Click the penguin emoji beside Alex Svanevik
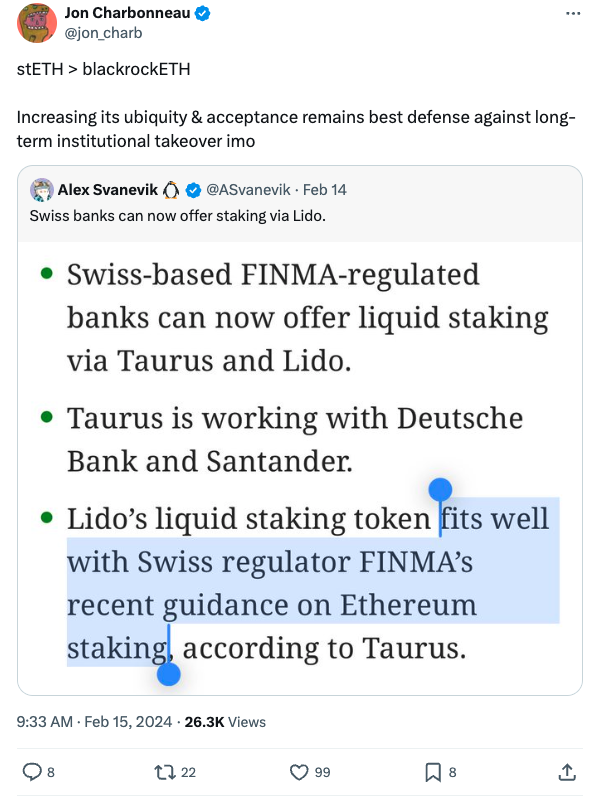597x797 pixels. 171,190
